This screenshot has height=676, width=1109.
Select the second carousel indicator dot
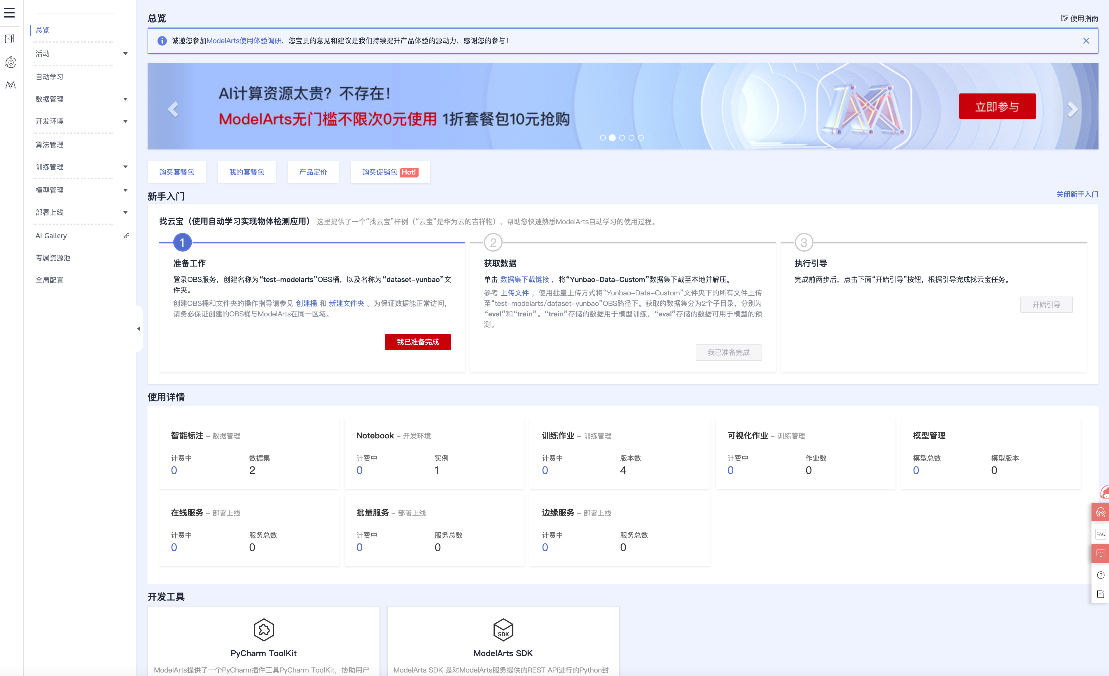612,138
